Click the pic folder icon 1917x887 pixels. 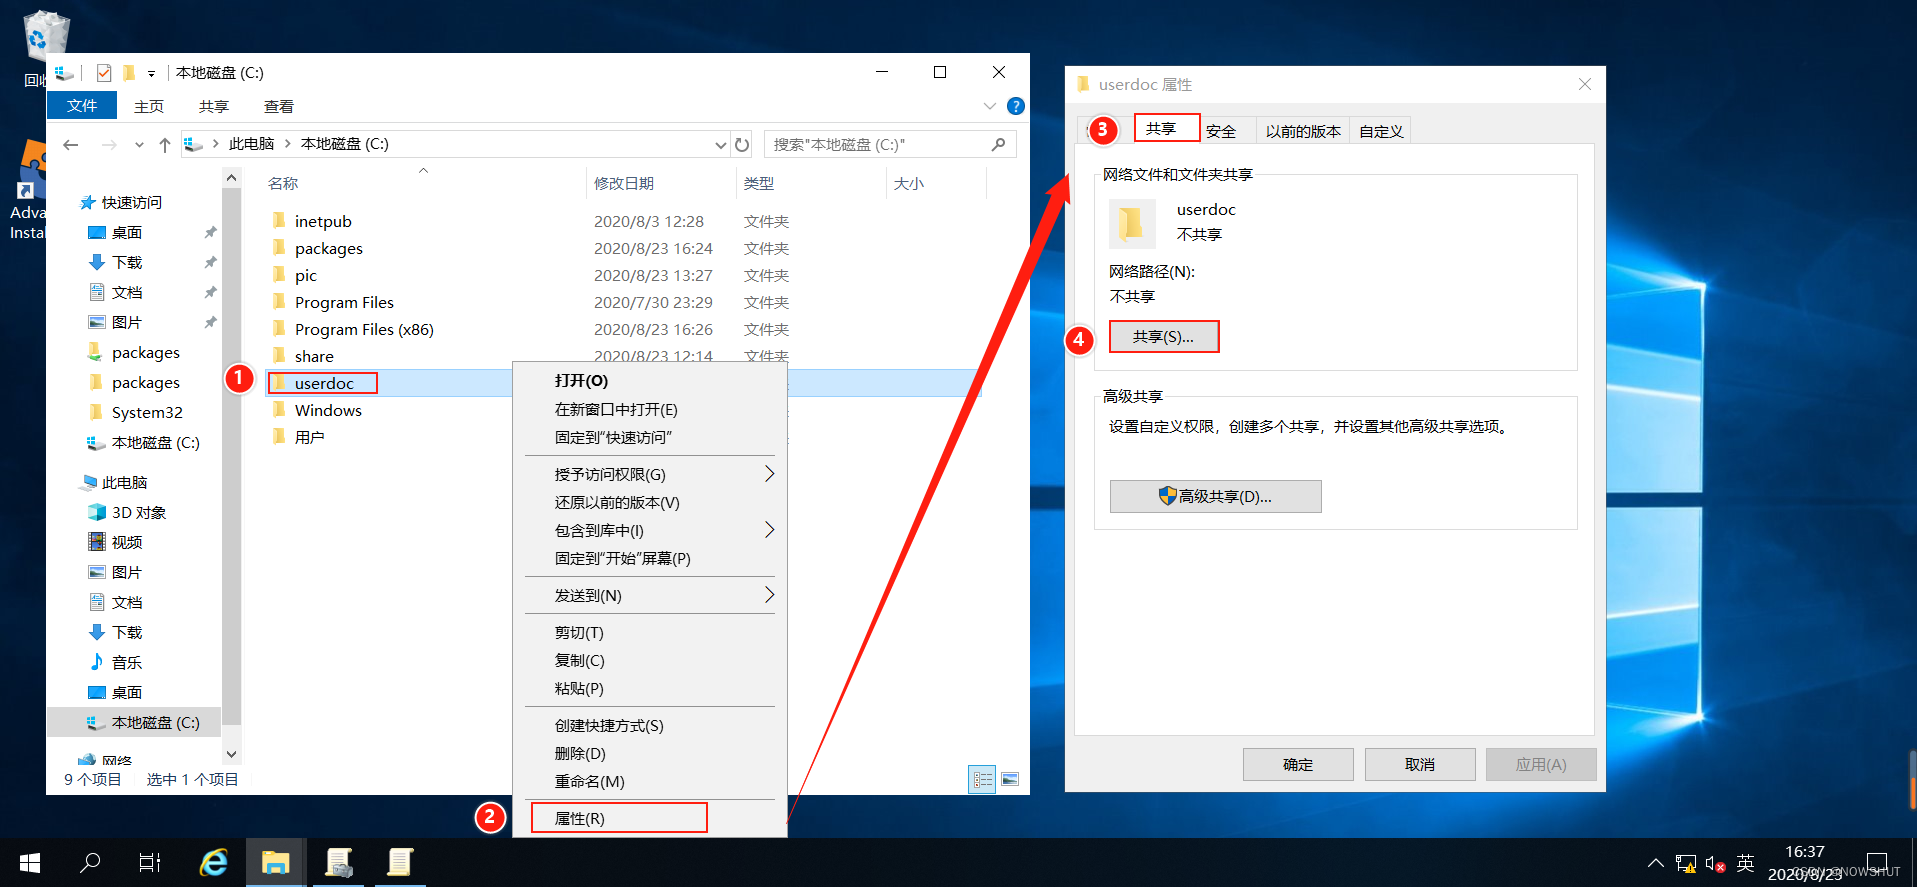pyautogui.click(x=279, y=275)
